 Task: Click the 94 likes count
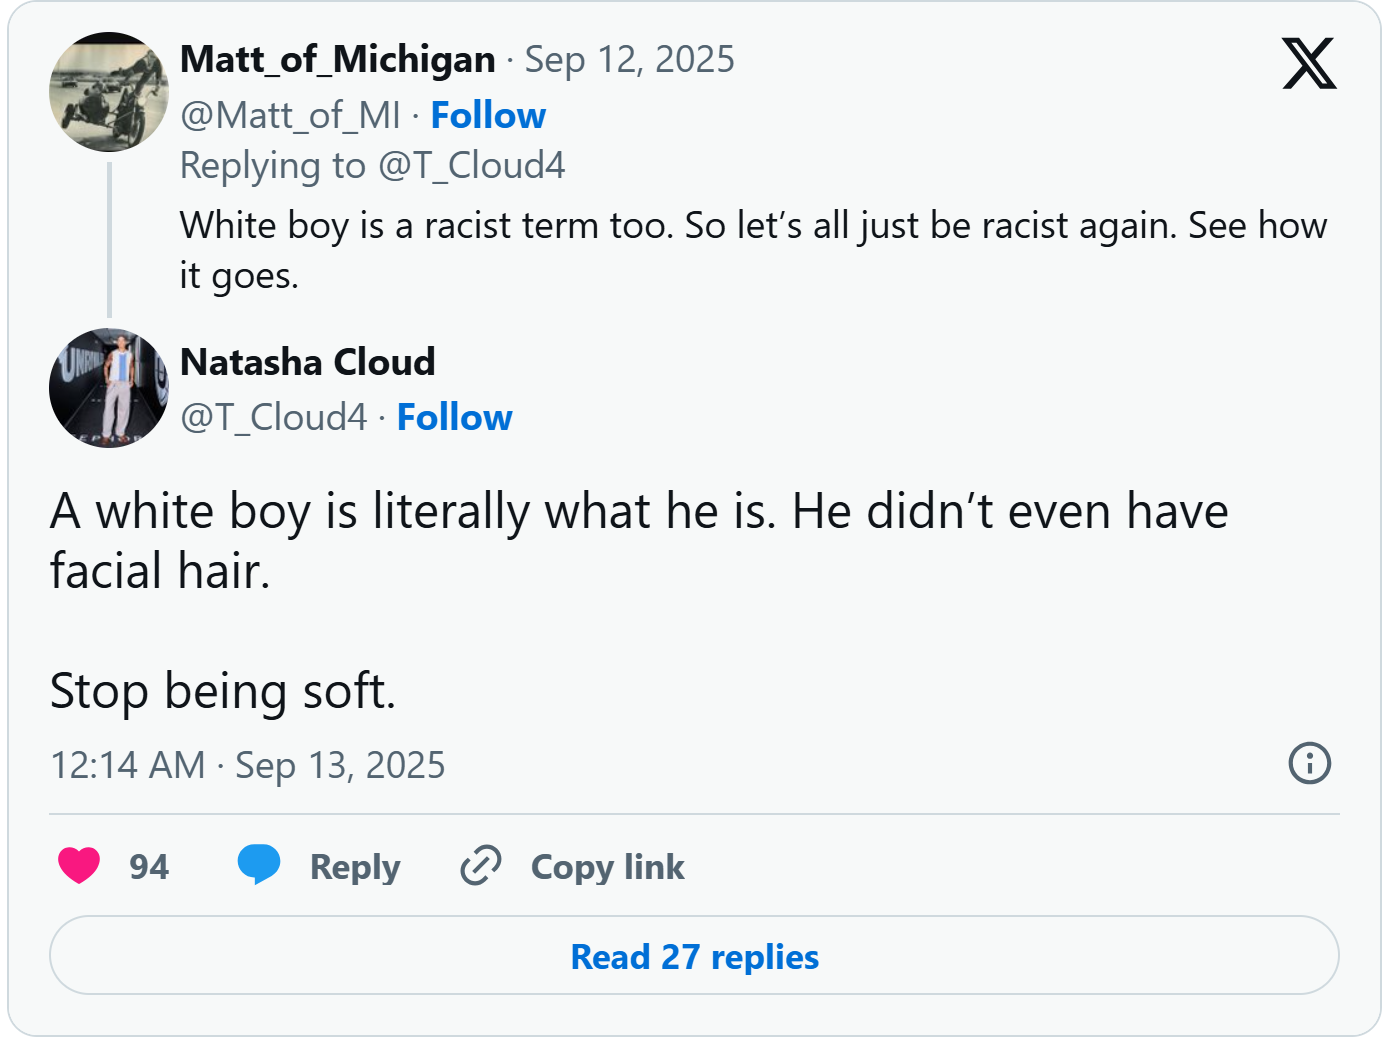[x=149, y=867]
